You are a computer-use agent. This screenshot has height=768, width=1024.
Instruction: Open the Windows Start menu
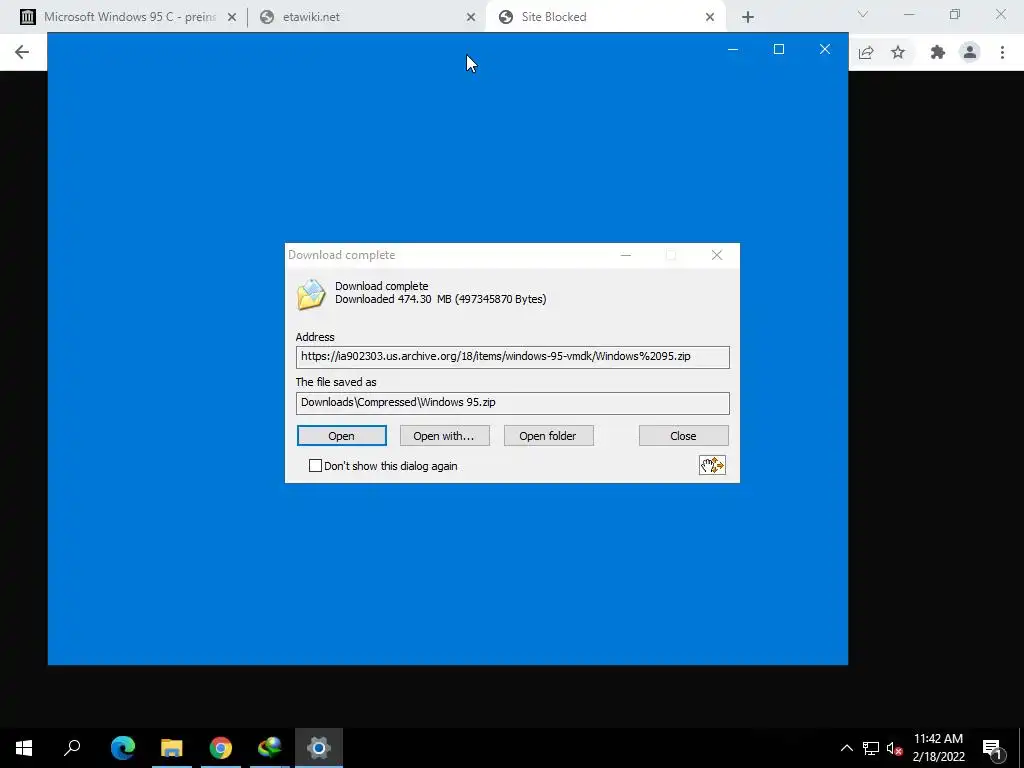24,748
